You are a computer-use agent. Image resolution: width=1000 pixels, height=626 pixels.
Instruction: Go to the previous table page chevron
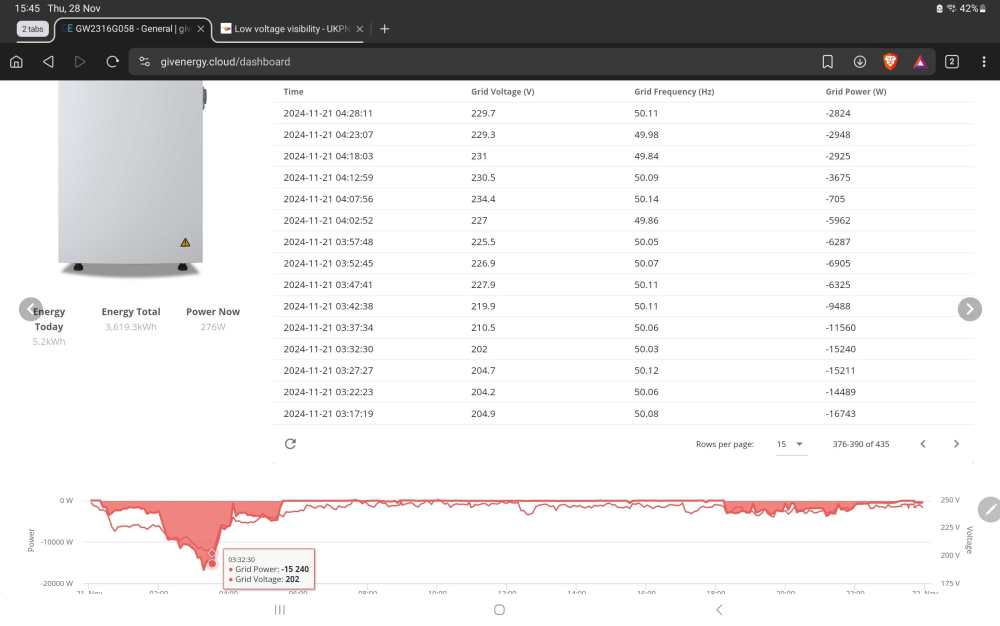(x=923, y=444)
